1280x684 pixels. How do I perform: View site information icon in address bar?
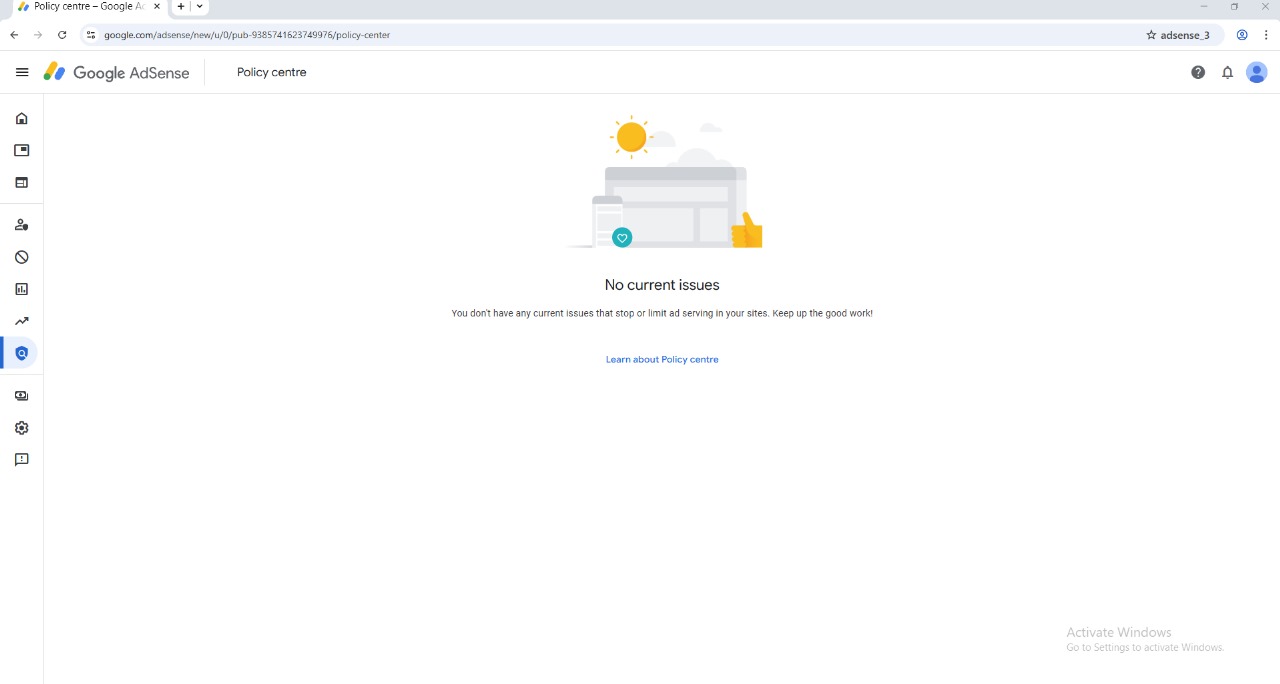click(x=91, y=35)
